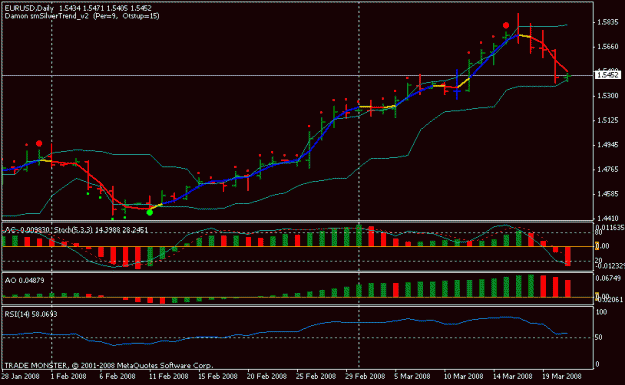The width and height of the screenshot is (625, 385).
Task: Click the 1.5300 price axis label
Action: 608,96
